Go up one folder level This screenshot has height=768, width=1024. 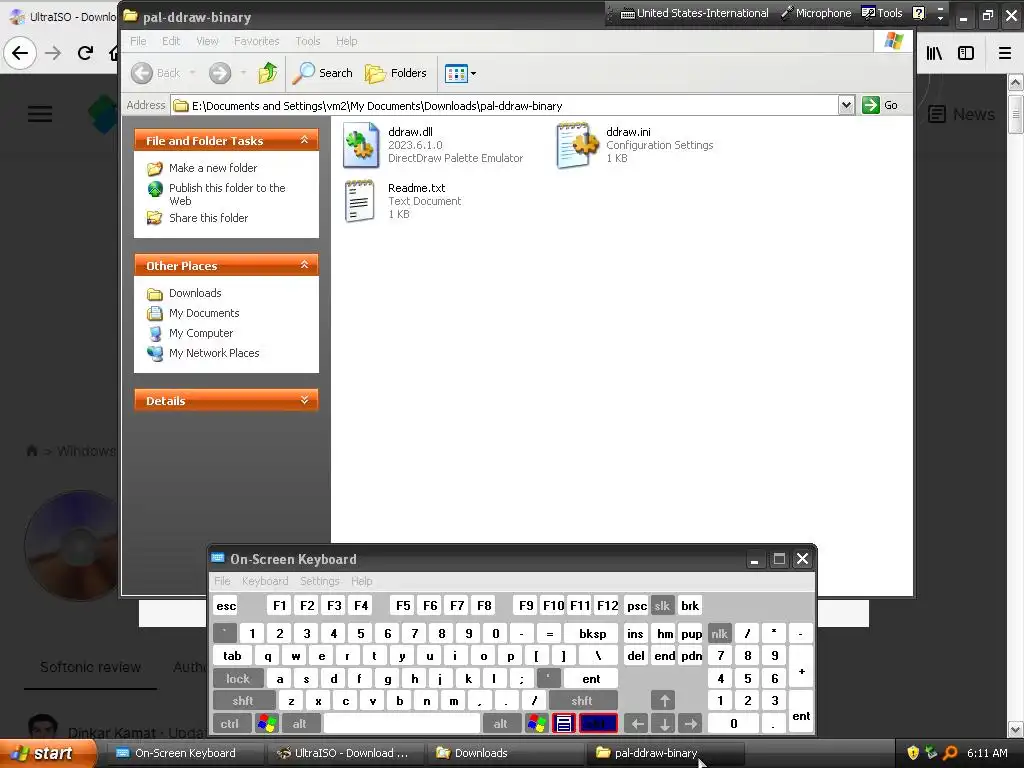[x=268, y=73]
